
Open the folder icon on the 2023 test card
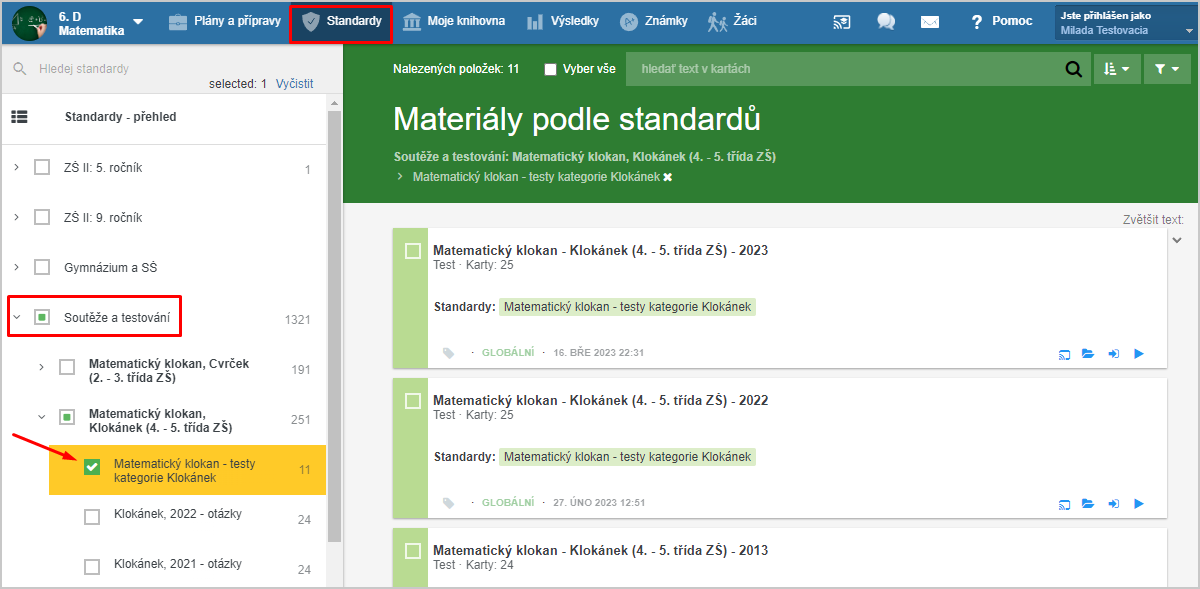(1088, 353)
